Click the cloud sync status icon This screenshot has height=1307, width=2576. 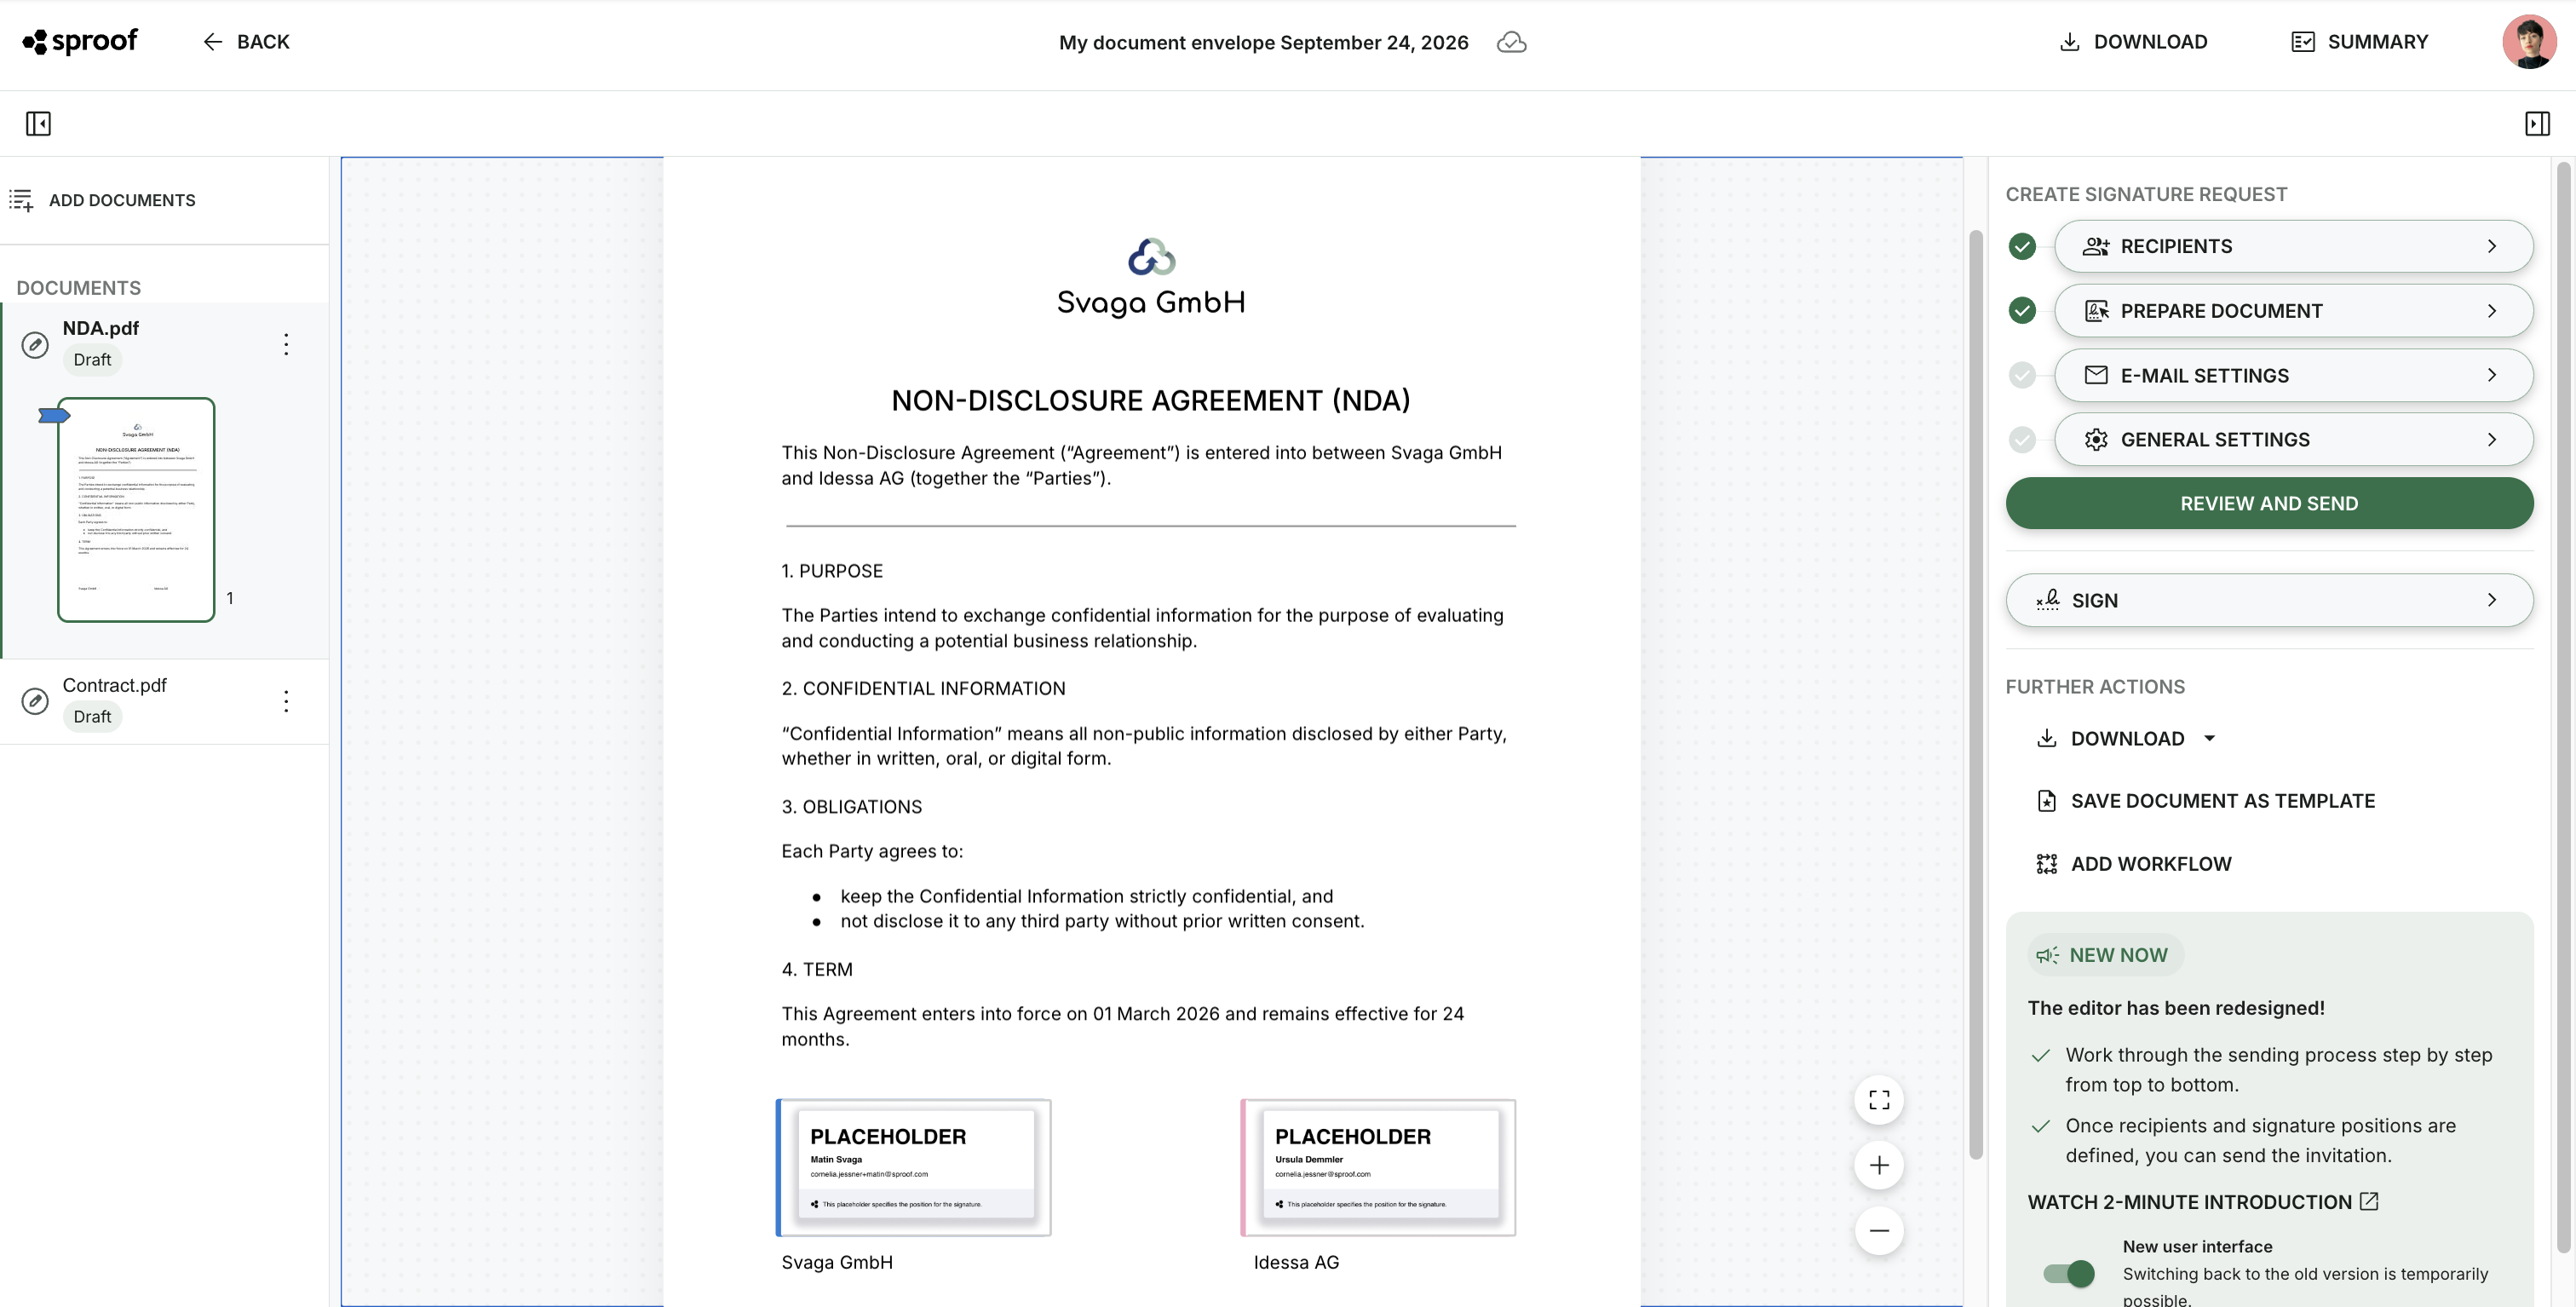pyautogui.click(x=1511, y=42)
